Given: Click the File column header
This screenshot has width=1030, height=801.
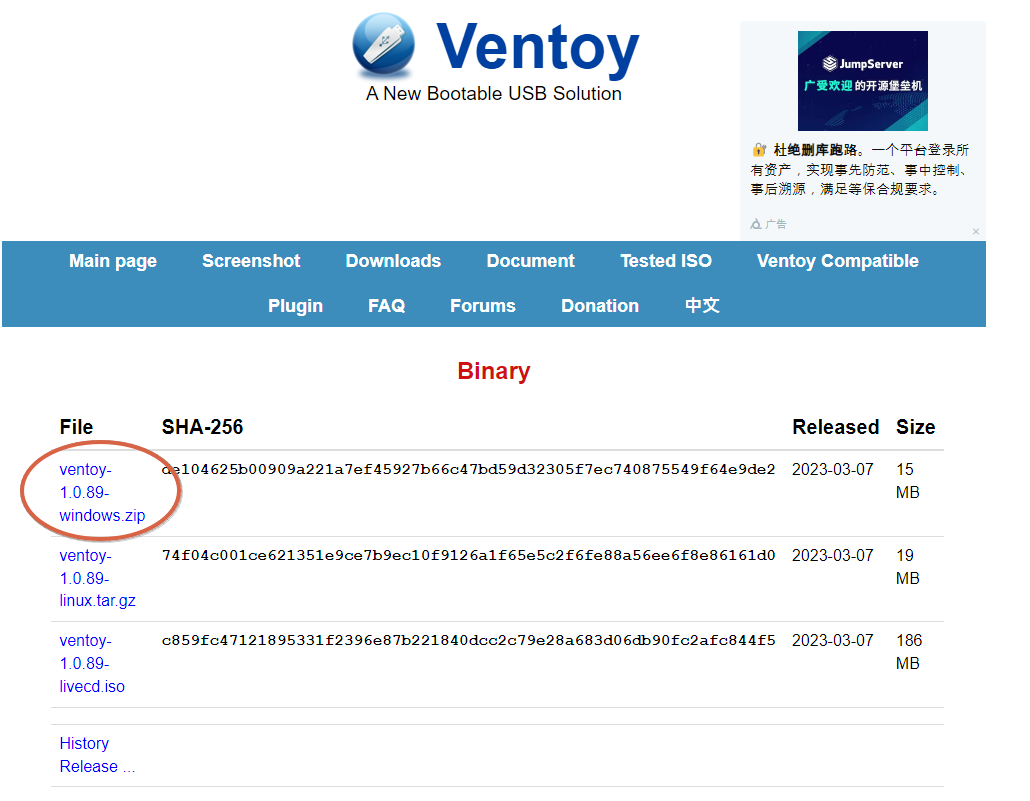Looking at the screenshot, I should 76,427.
